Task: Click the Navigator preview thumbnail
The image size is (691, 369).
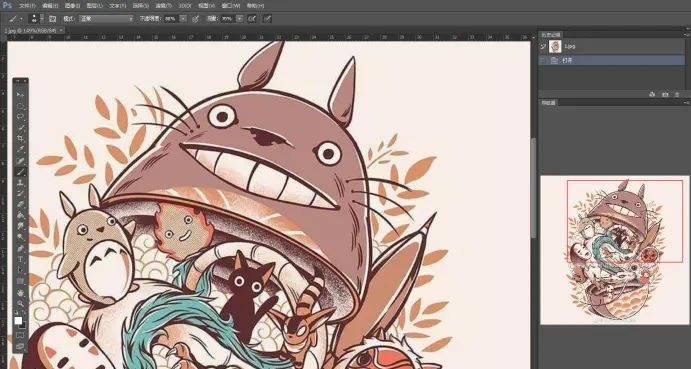Action: (x=615, y=250)
